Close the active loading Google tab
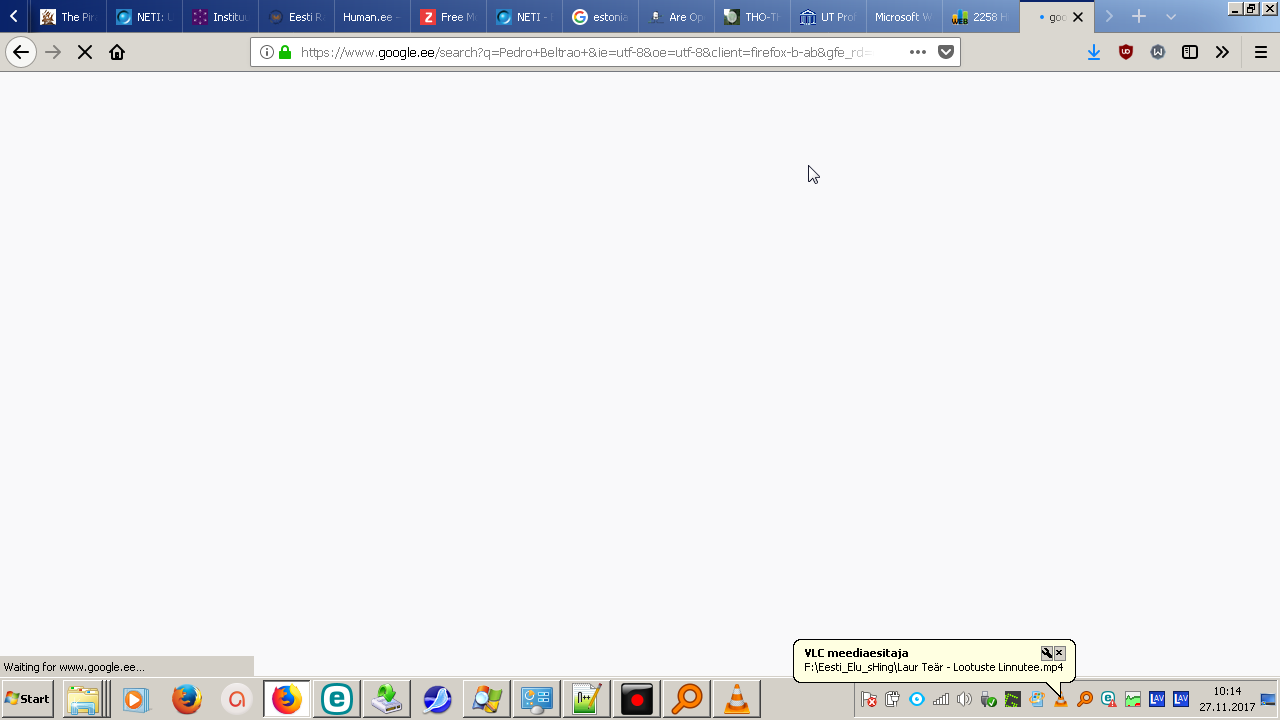Viewport: 1280px width, 720px height. click(1078, 17)
